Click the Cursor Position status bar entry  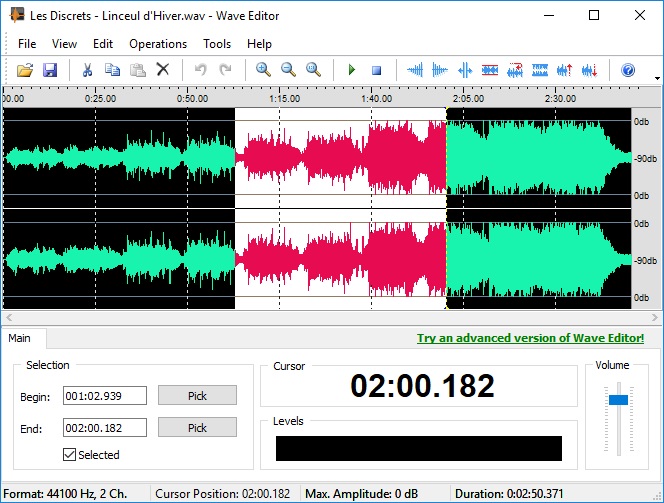(223, 494)
